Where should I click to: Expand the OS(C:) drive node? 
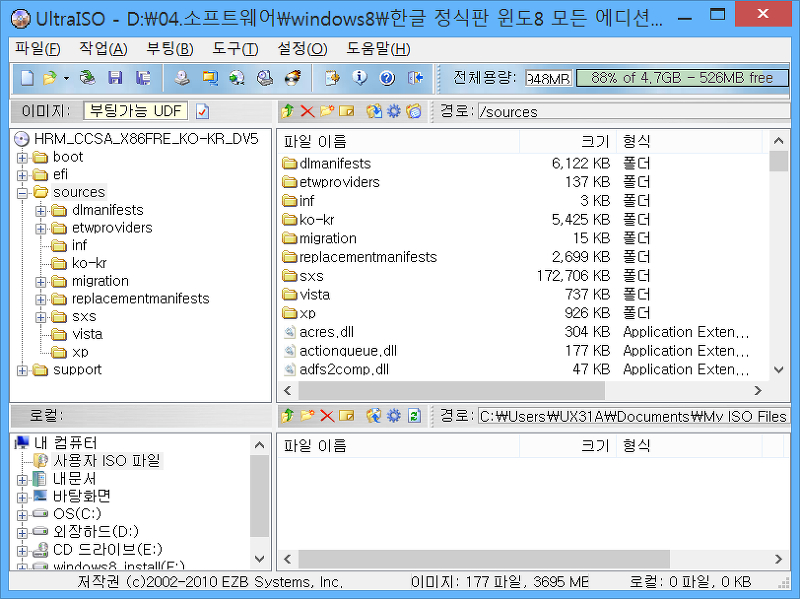pyautogui.click(x=22, y=515)
